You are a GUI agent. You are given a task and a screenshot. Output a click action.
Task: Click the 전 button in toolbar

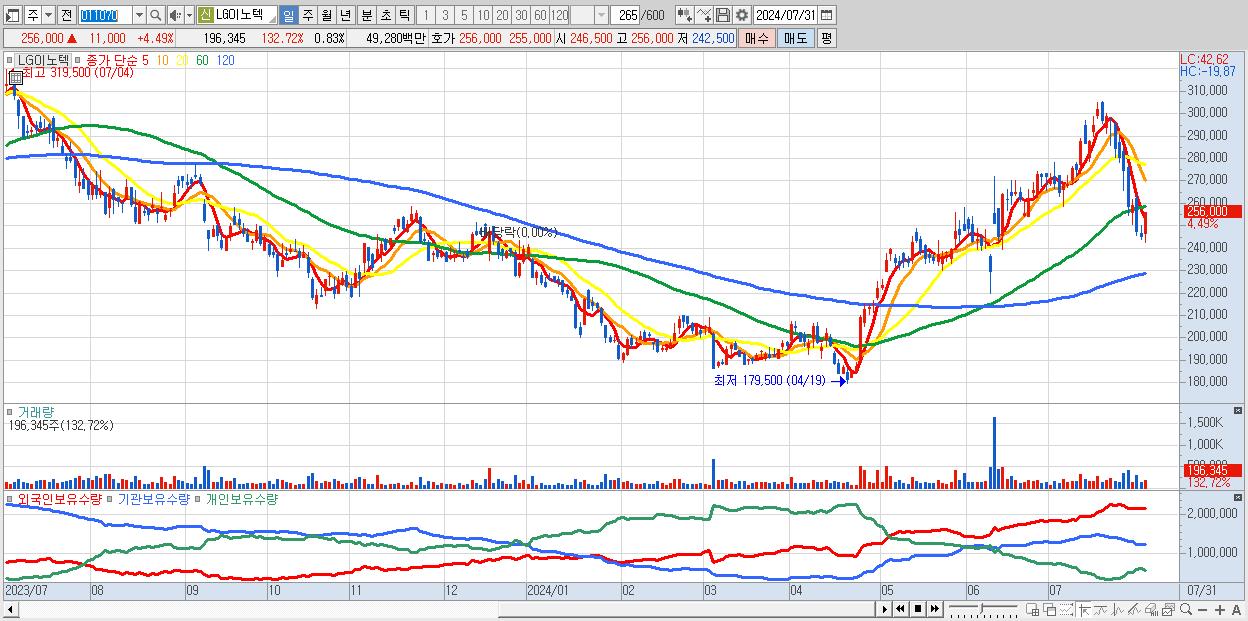[66, 15]
